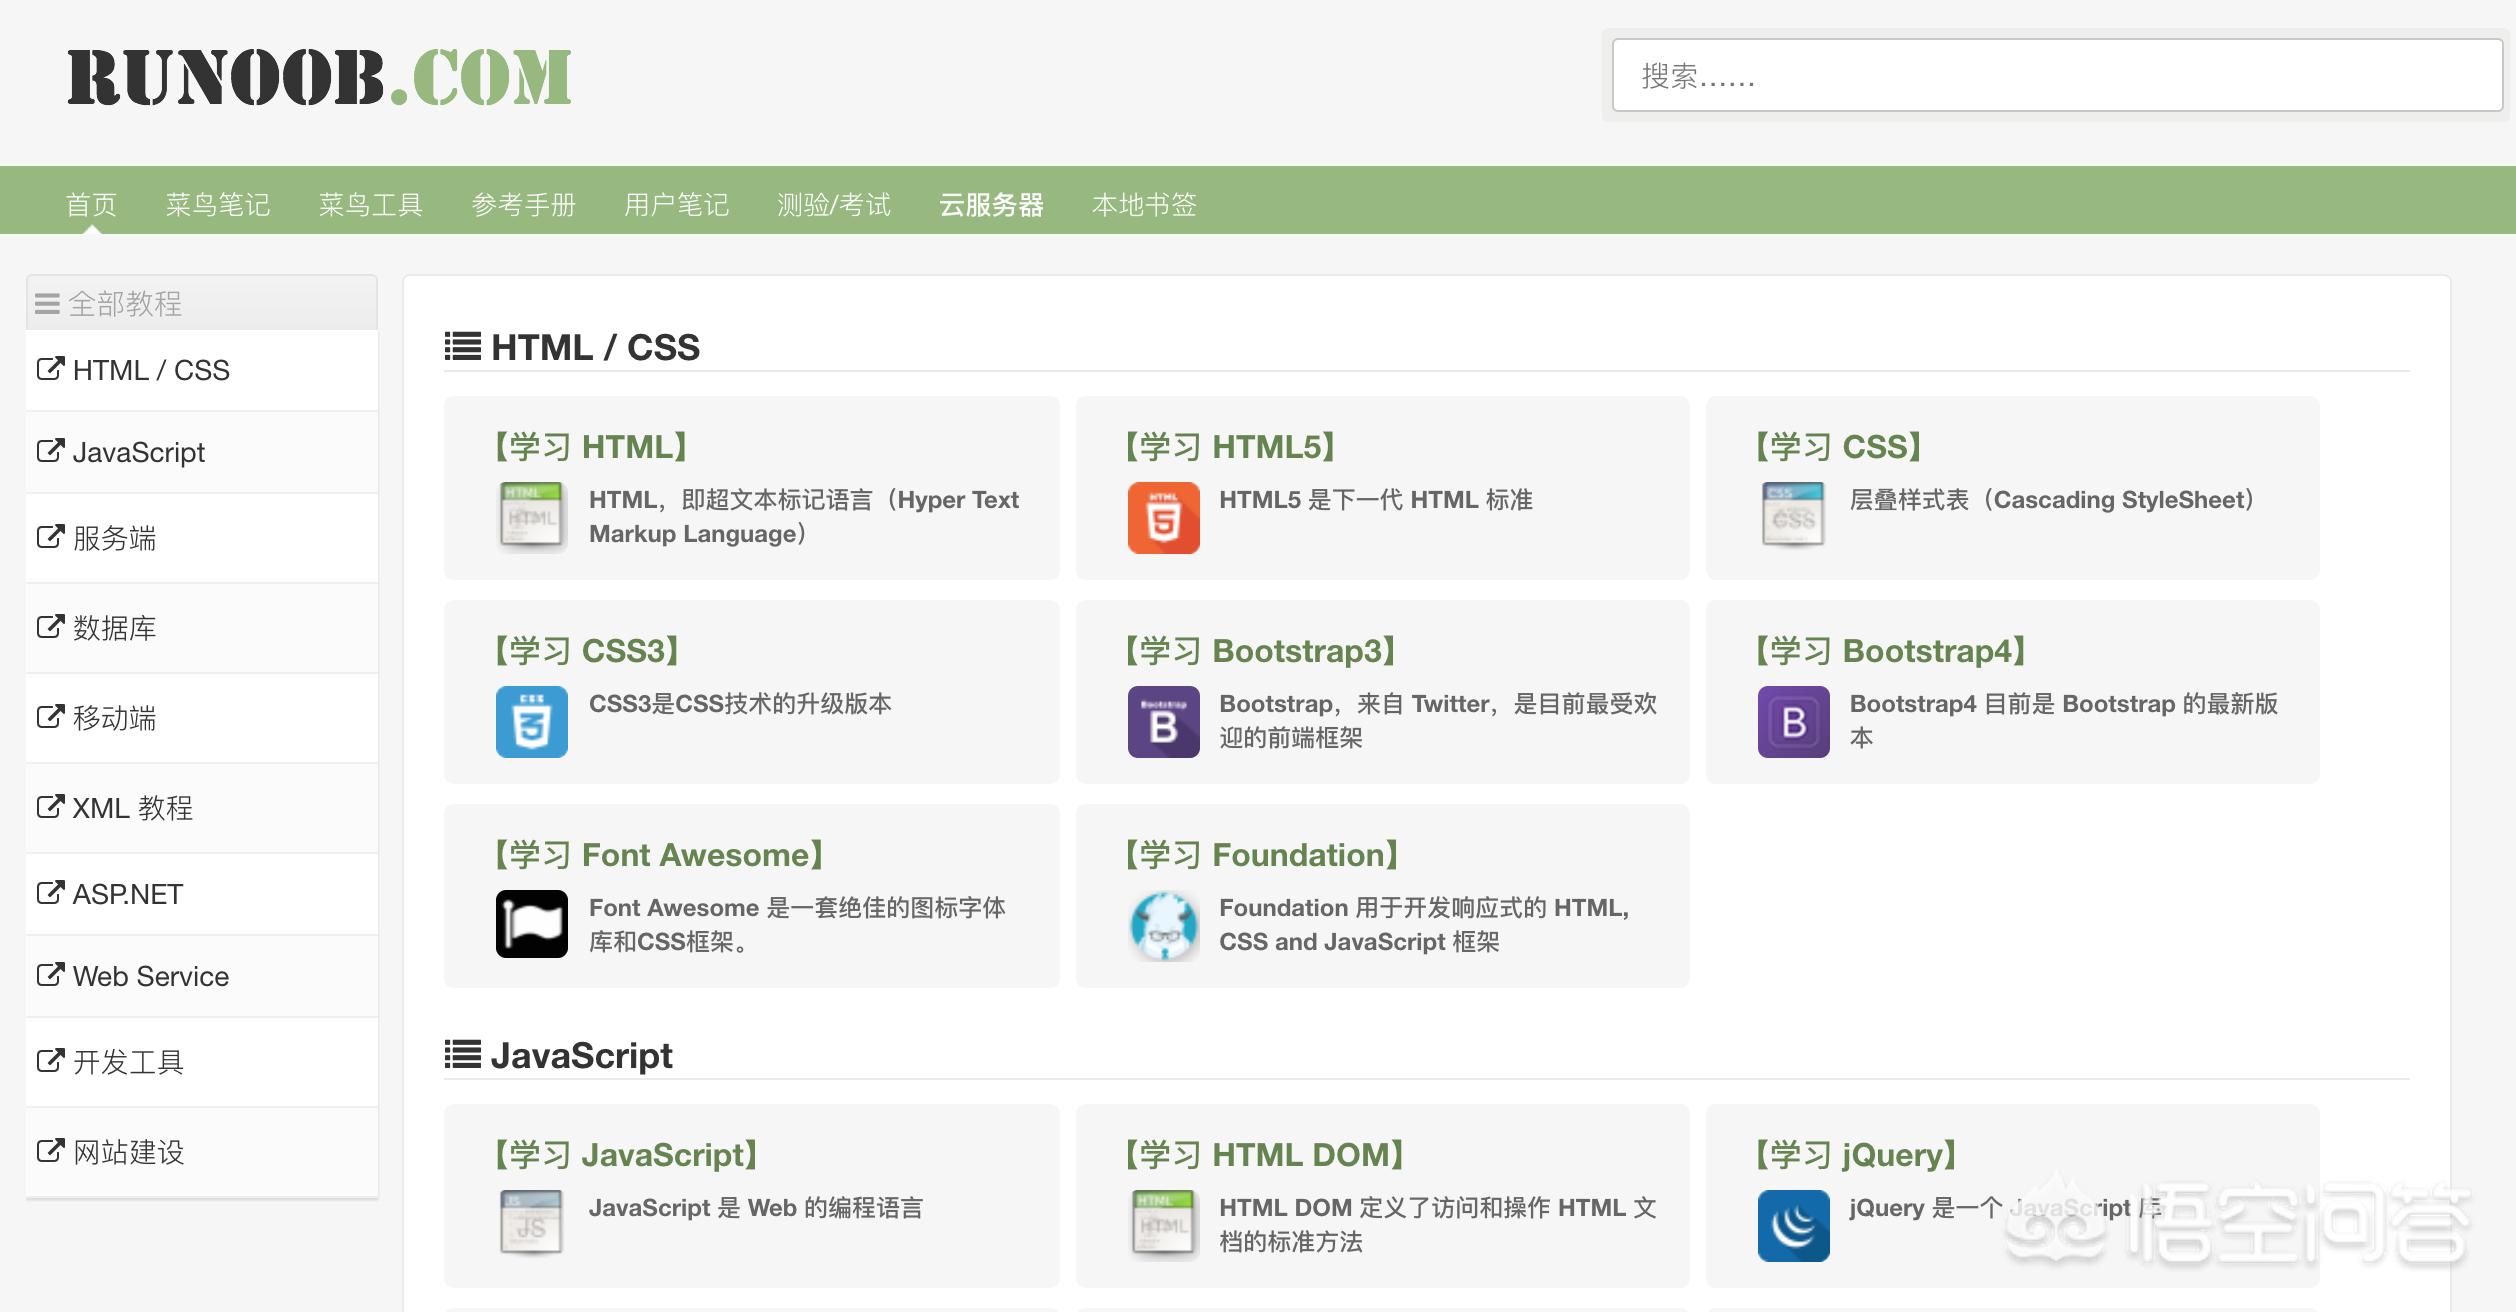Select 云服务器 in the green navbar
This screenshot has width=2516, height=1312.
coord(991,205)
